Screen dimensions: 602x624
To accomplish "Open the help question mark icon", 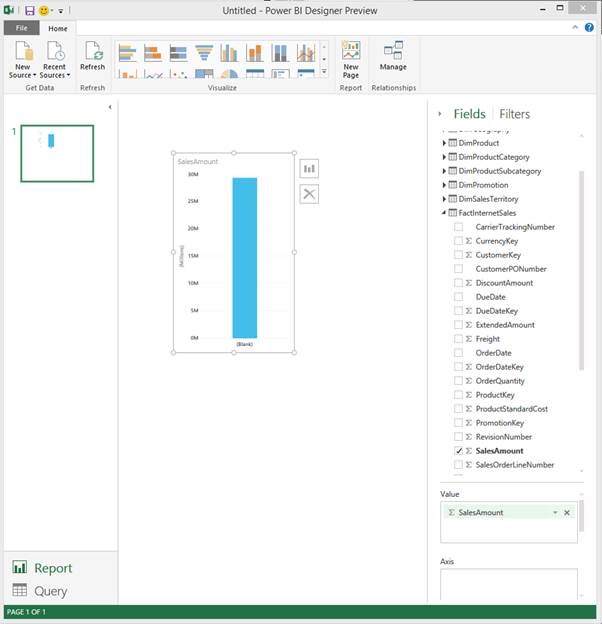I will [589, 27].
